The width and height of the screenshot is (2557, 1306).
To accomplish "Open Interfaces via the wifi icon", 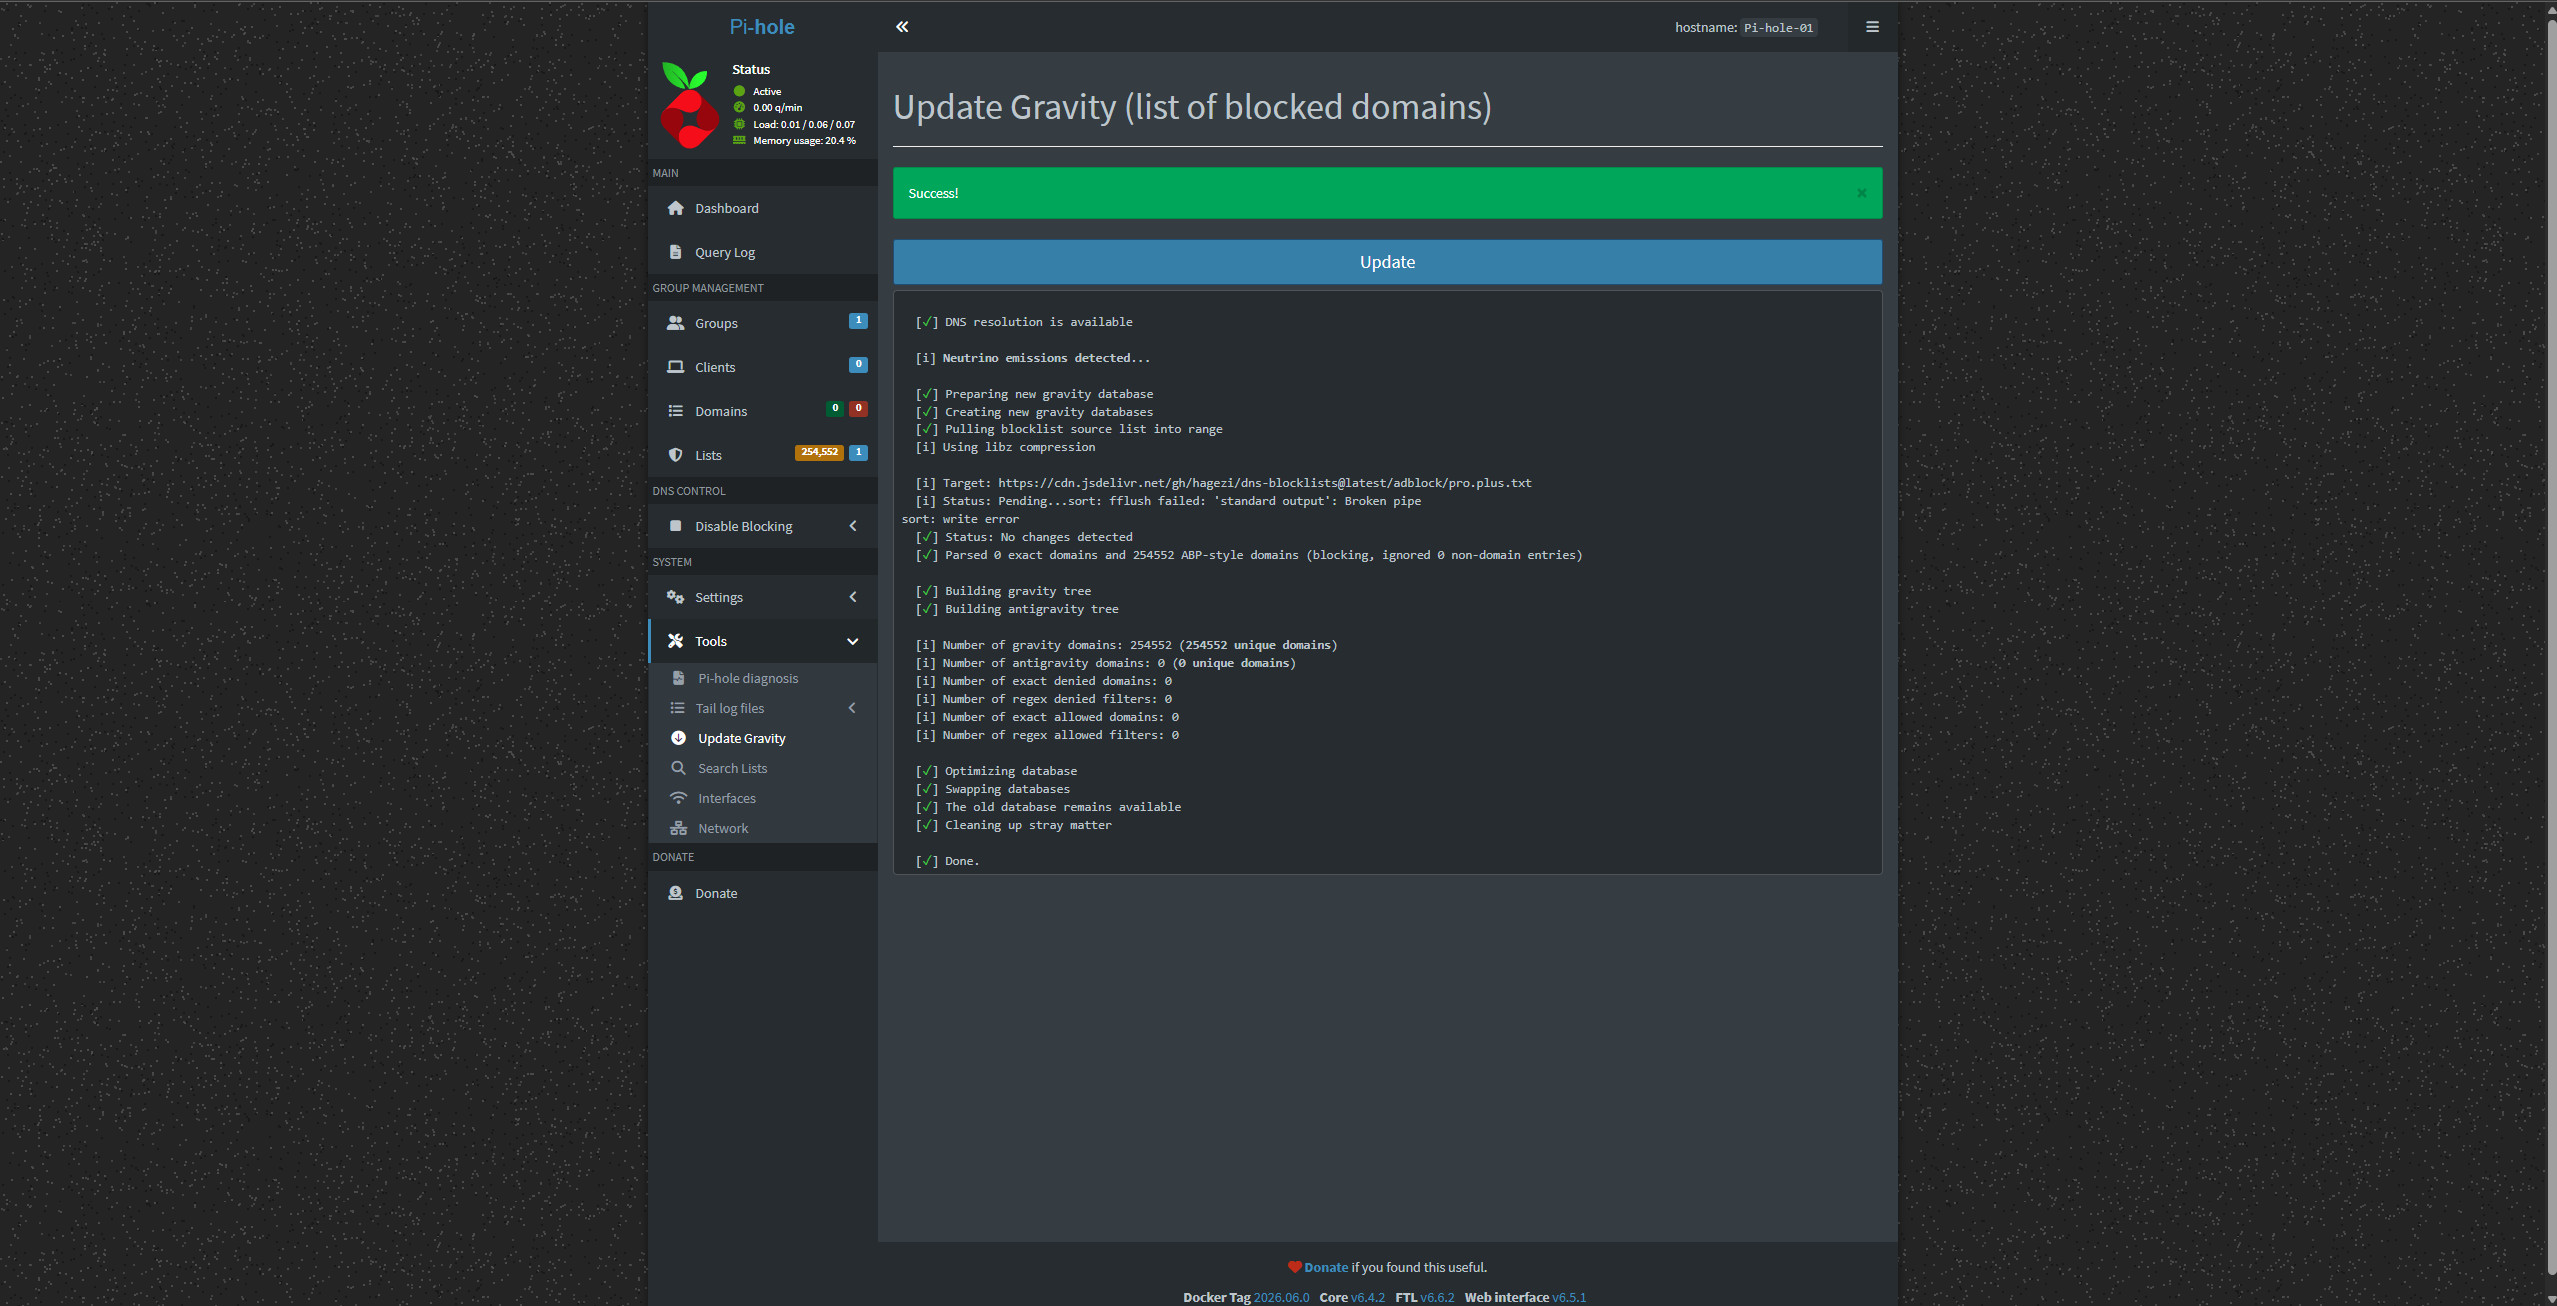I will (x=678, y=798).
